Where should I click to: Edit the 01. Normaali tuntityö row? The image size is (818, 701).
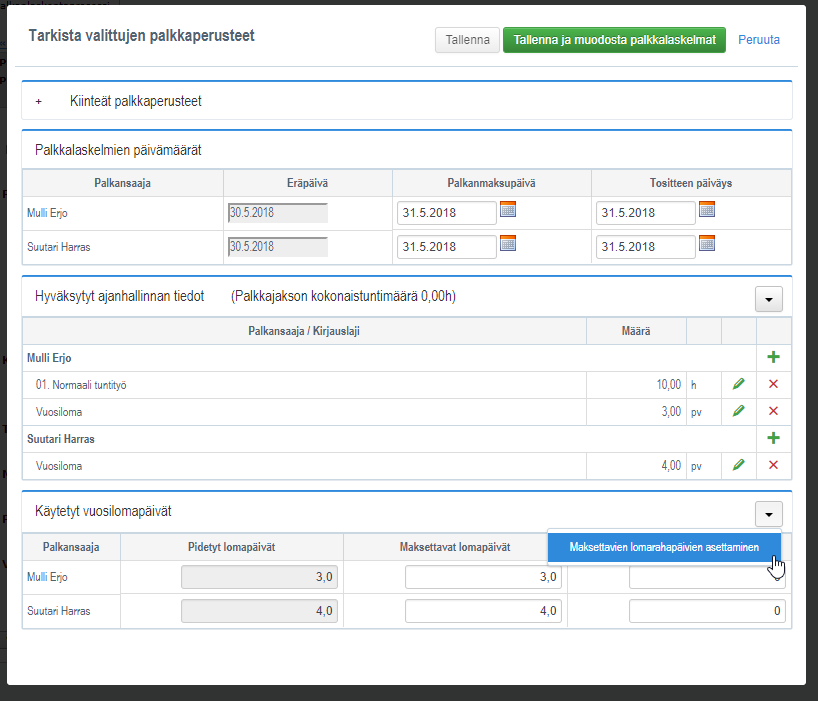[738, 384]
